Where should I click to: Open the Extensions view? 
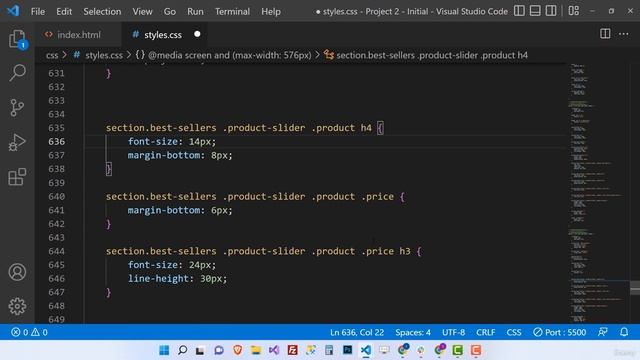coord(17,177)
